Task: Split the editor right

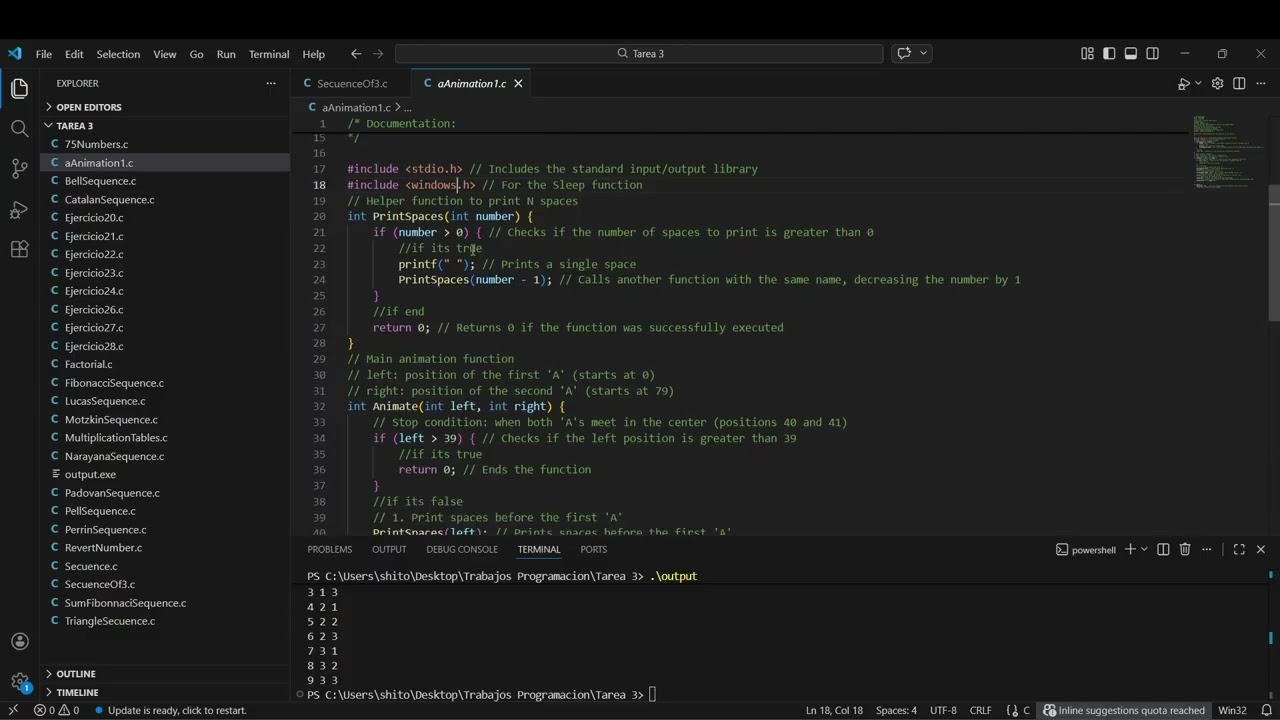Action: click(x=1239, y=84)
